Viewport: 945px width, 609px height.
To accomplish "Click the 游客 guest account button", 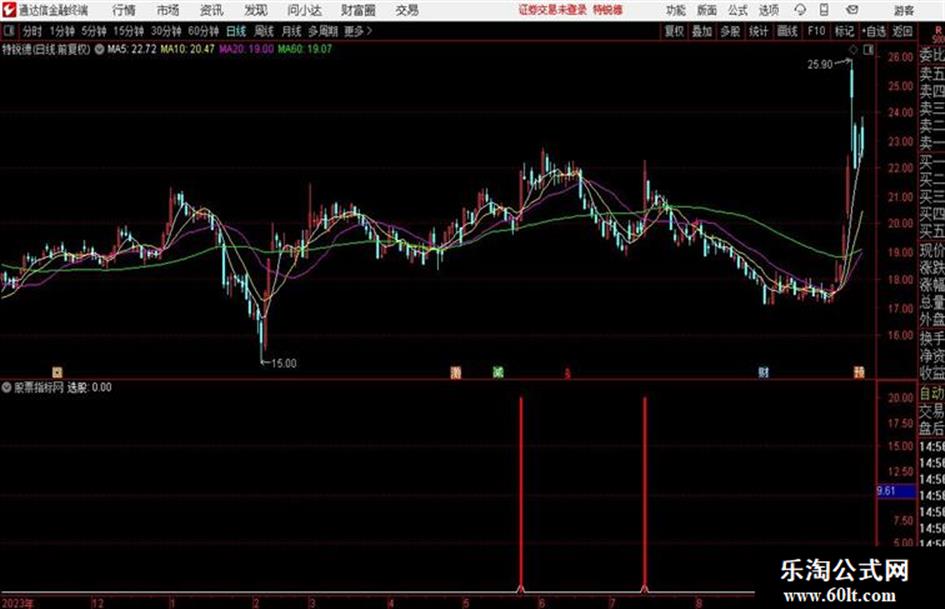I will [903, 10].
